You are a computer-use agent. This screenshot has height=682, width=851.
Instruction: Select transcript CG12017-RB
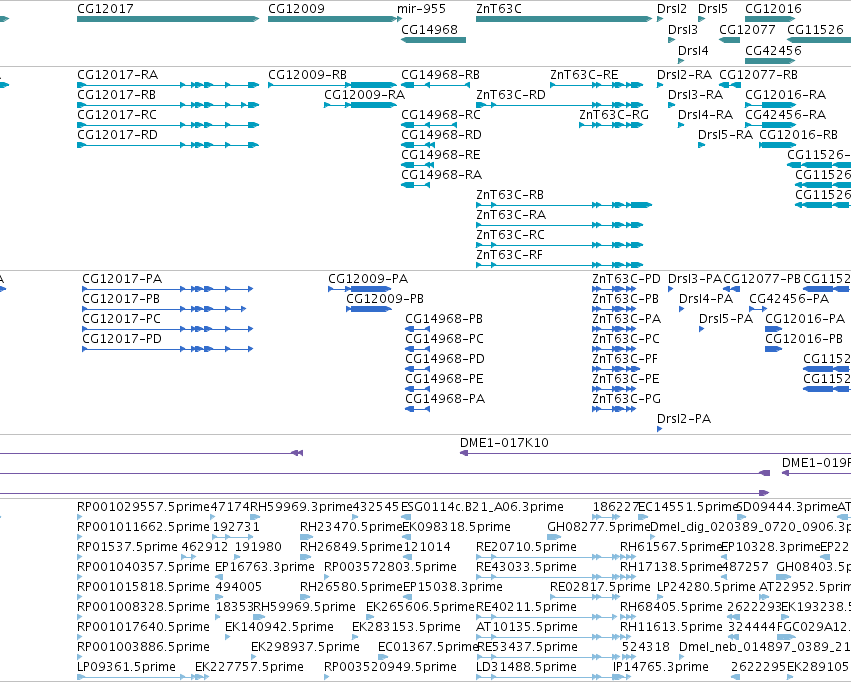117,94
